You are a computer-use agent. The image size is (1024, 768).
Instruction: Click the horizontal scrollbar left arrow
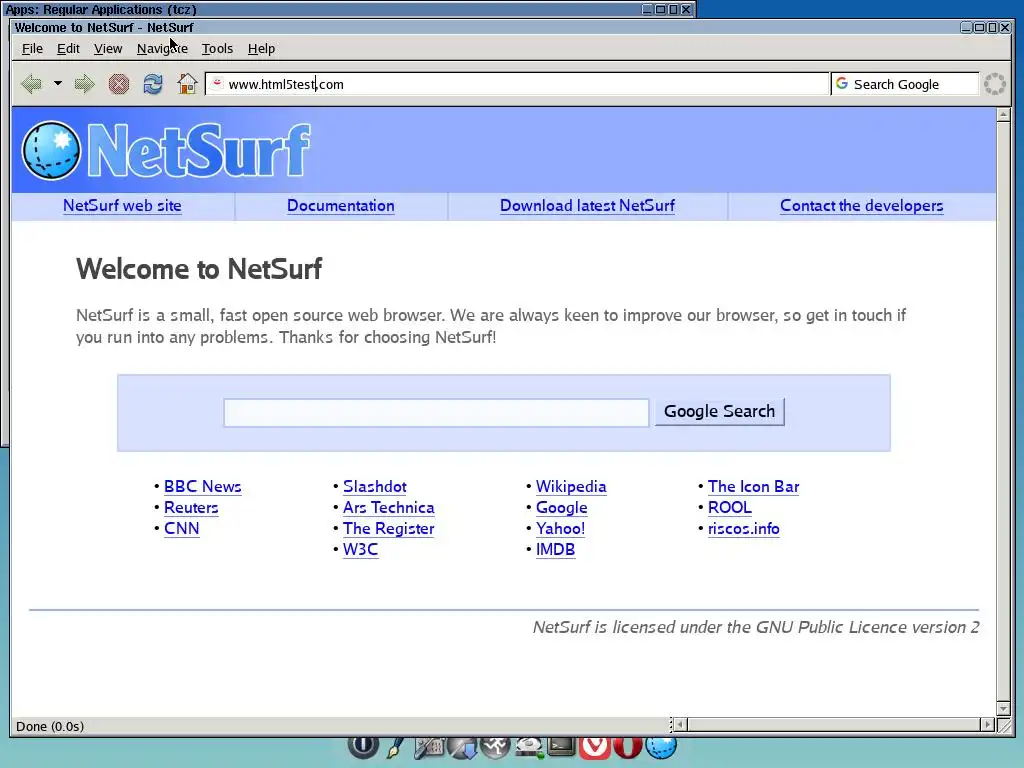pyautogui.click(x=680, y=724)
